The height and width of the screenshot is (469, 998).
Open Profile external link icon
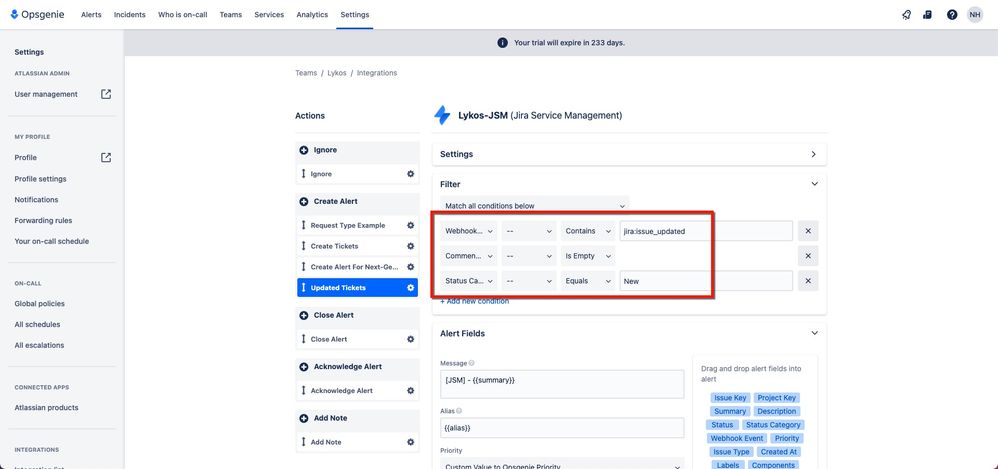106,157
